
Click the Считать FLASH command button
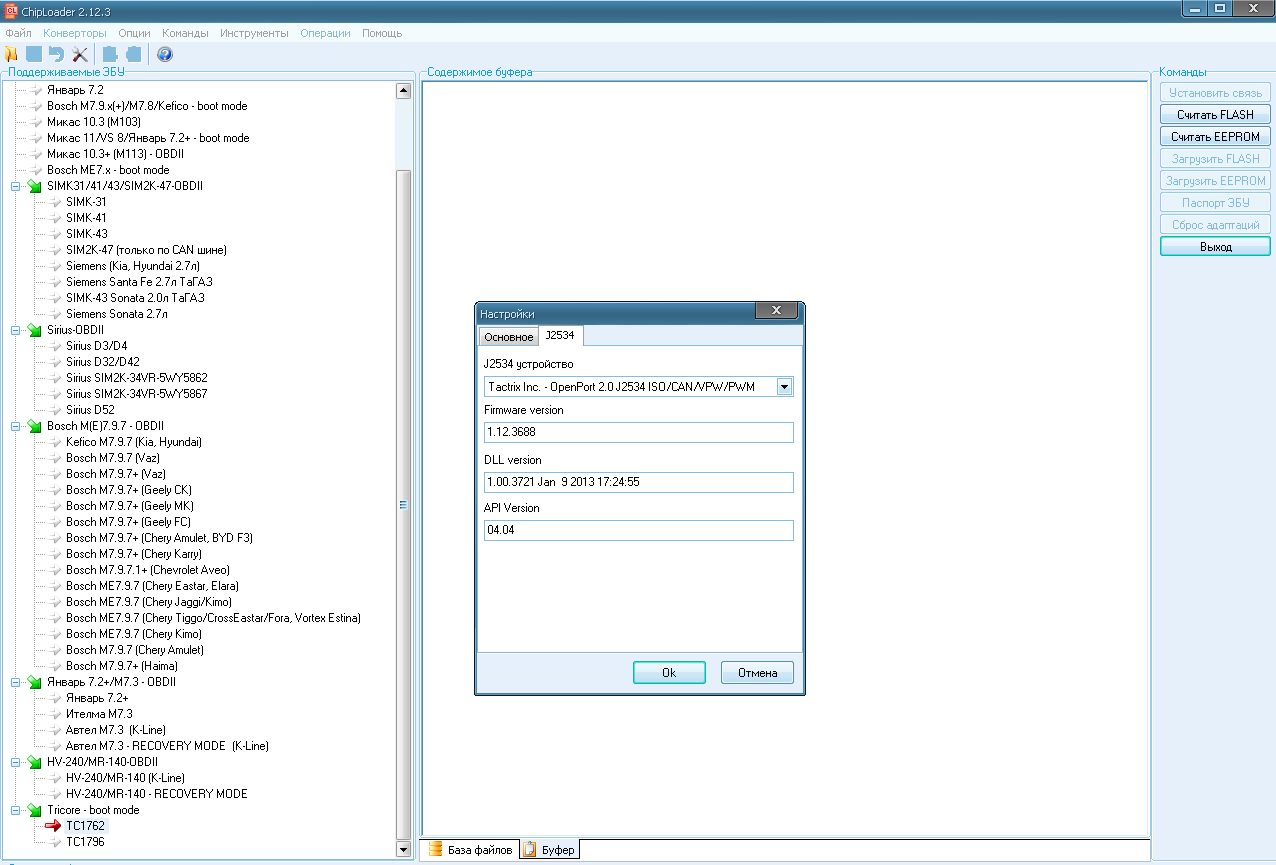[1215, 115]
